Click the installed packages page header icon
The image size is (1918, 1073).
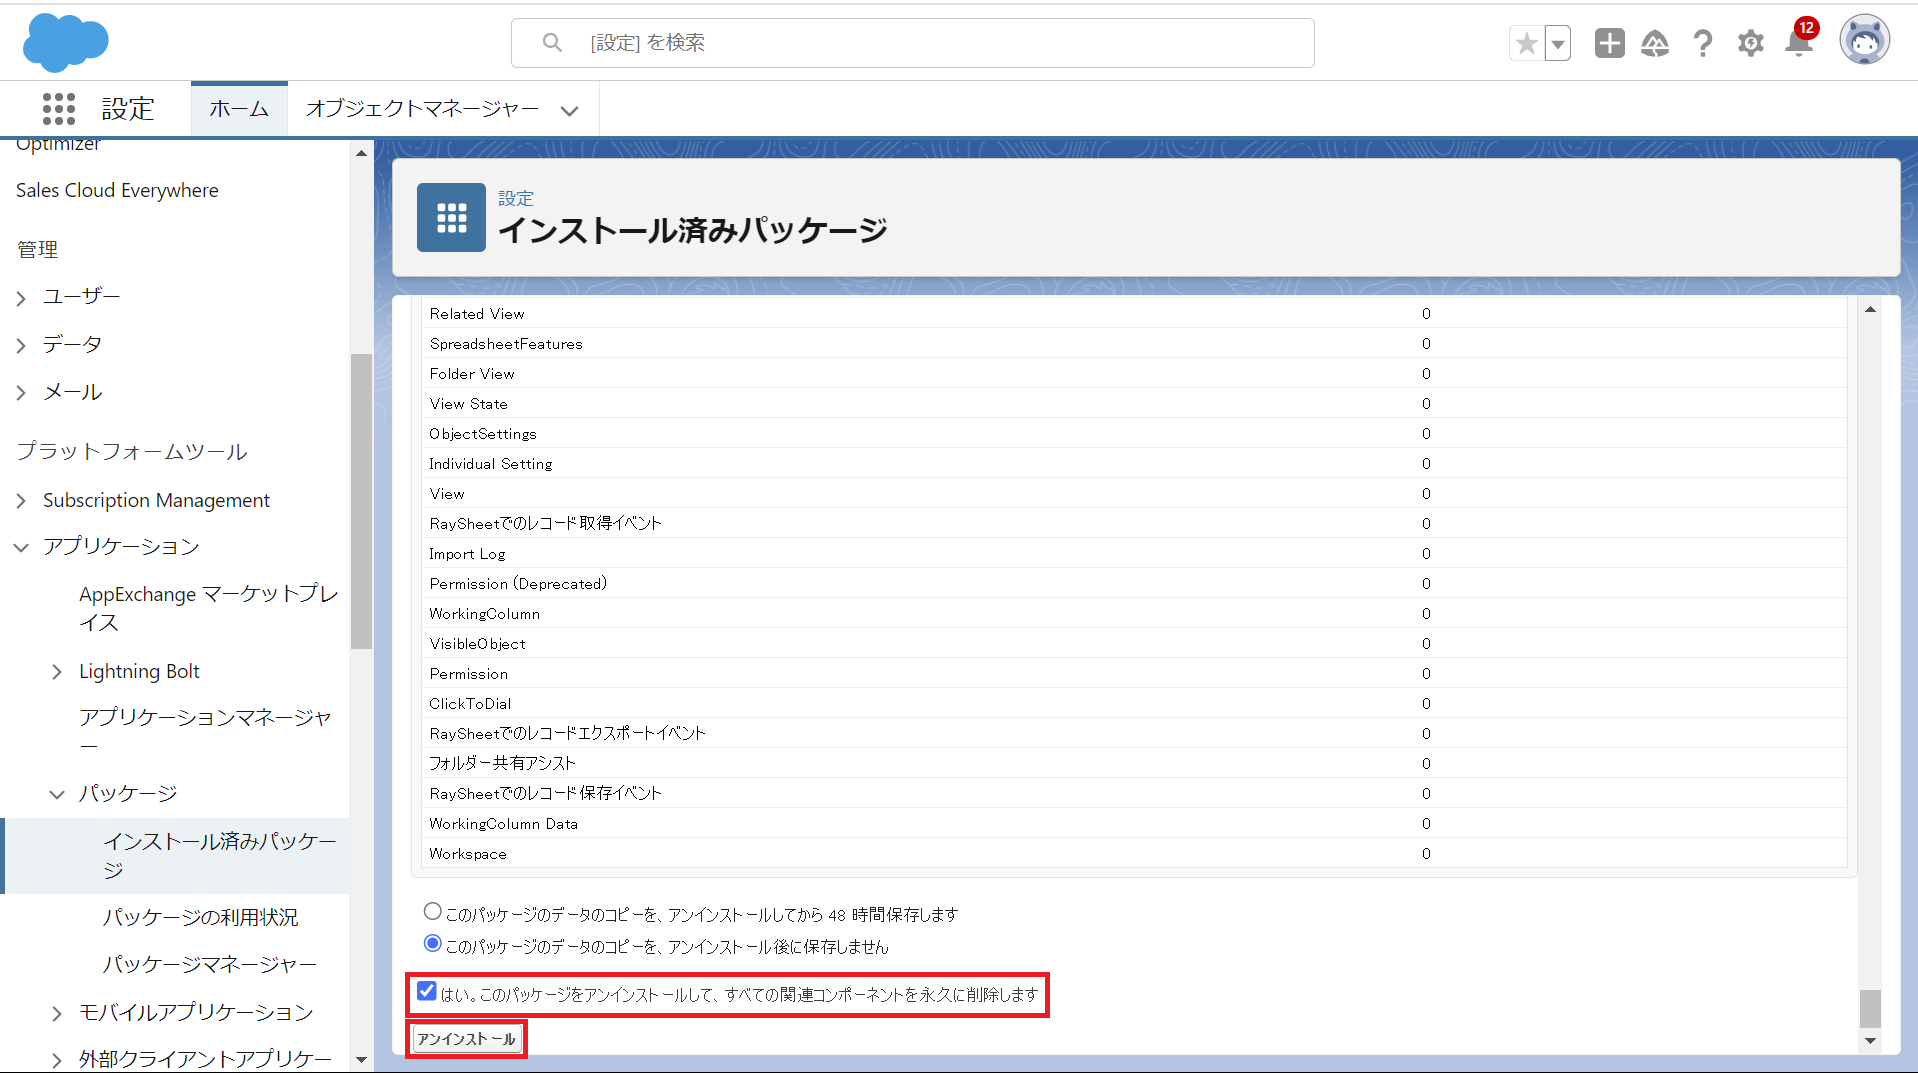(451, 217)
